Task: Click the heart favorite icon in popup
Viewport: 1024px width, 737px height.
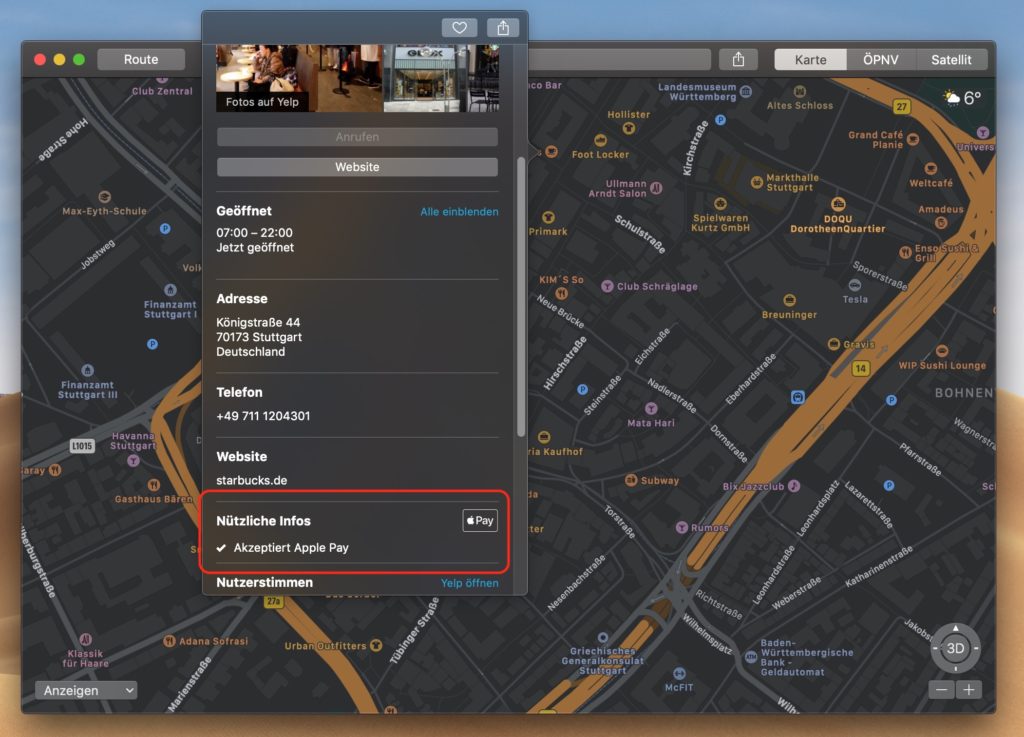Action: click(x=459, y=28)
